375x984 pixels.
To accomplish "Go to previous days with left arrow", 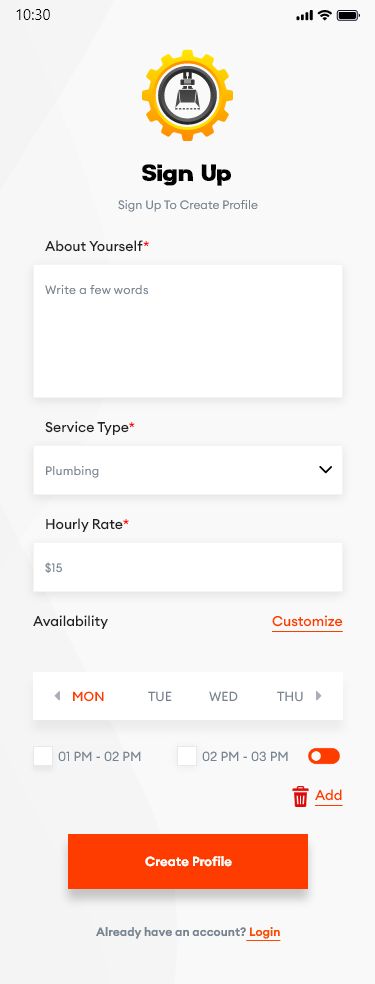I will point(57,696).
